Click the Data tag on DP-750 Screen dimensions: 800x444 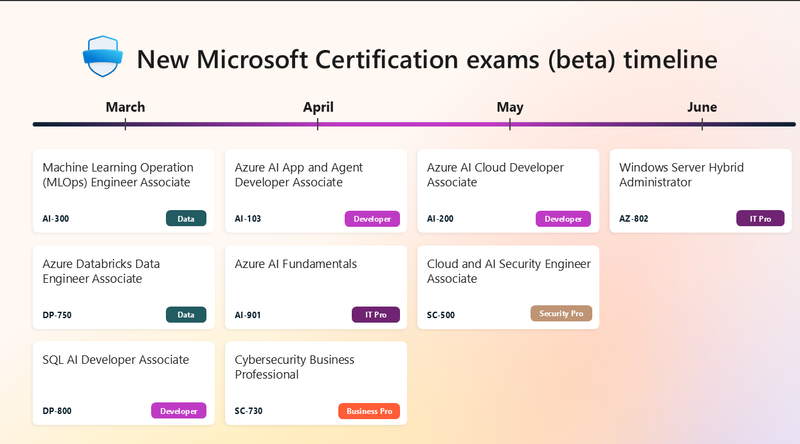click(x=186, y=315)
